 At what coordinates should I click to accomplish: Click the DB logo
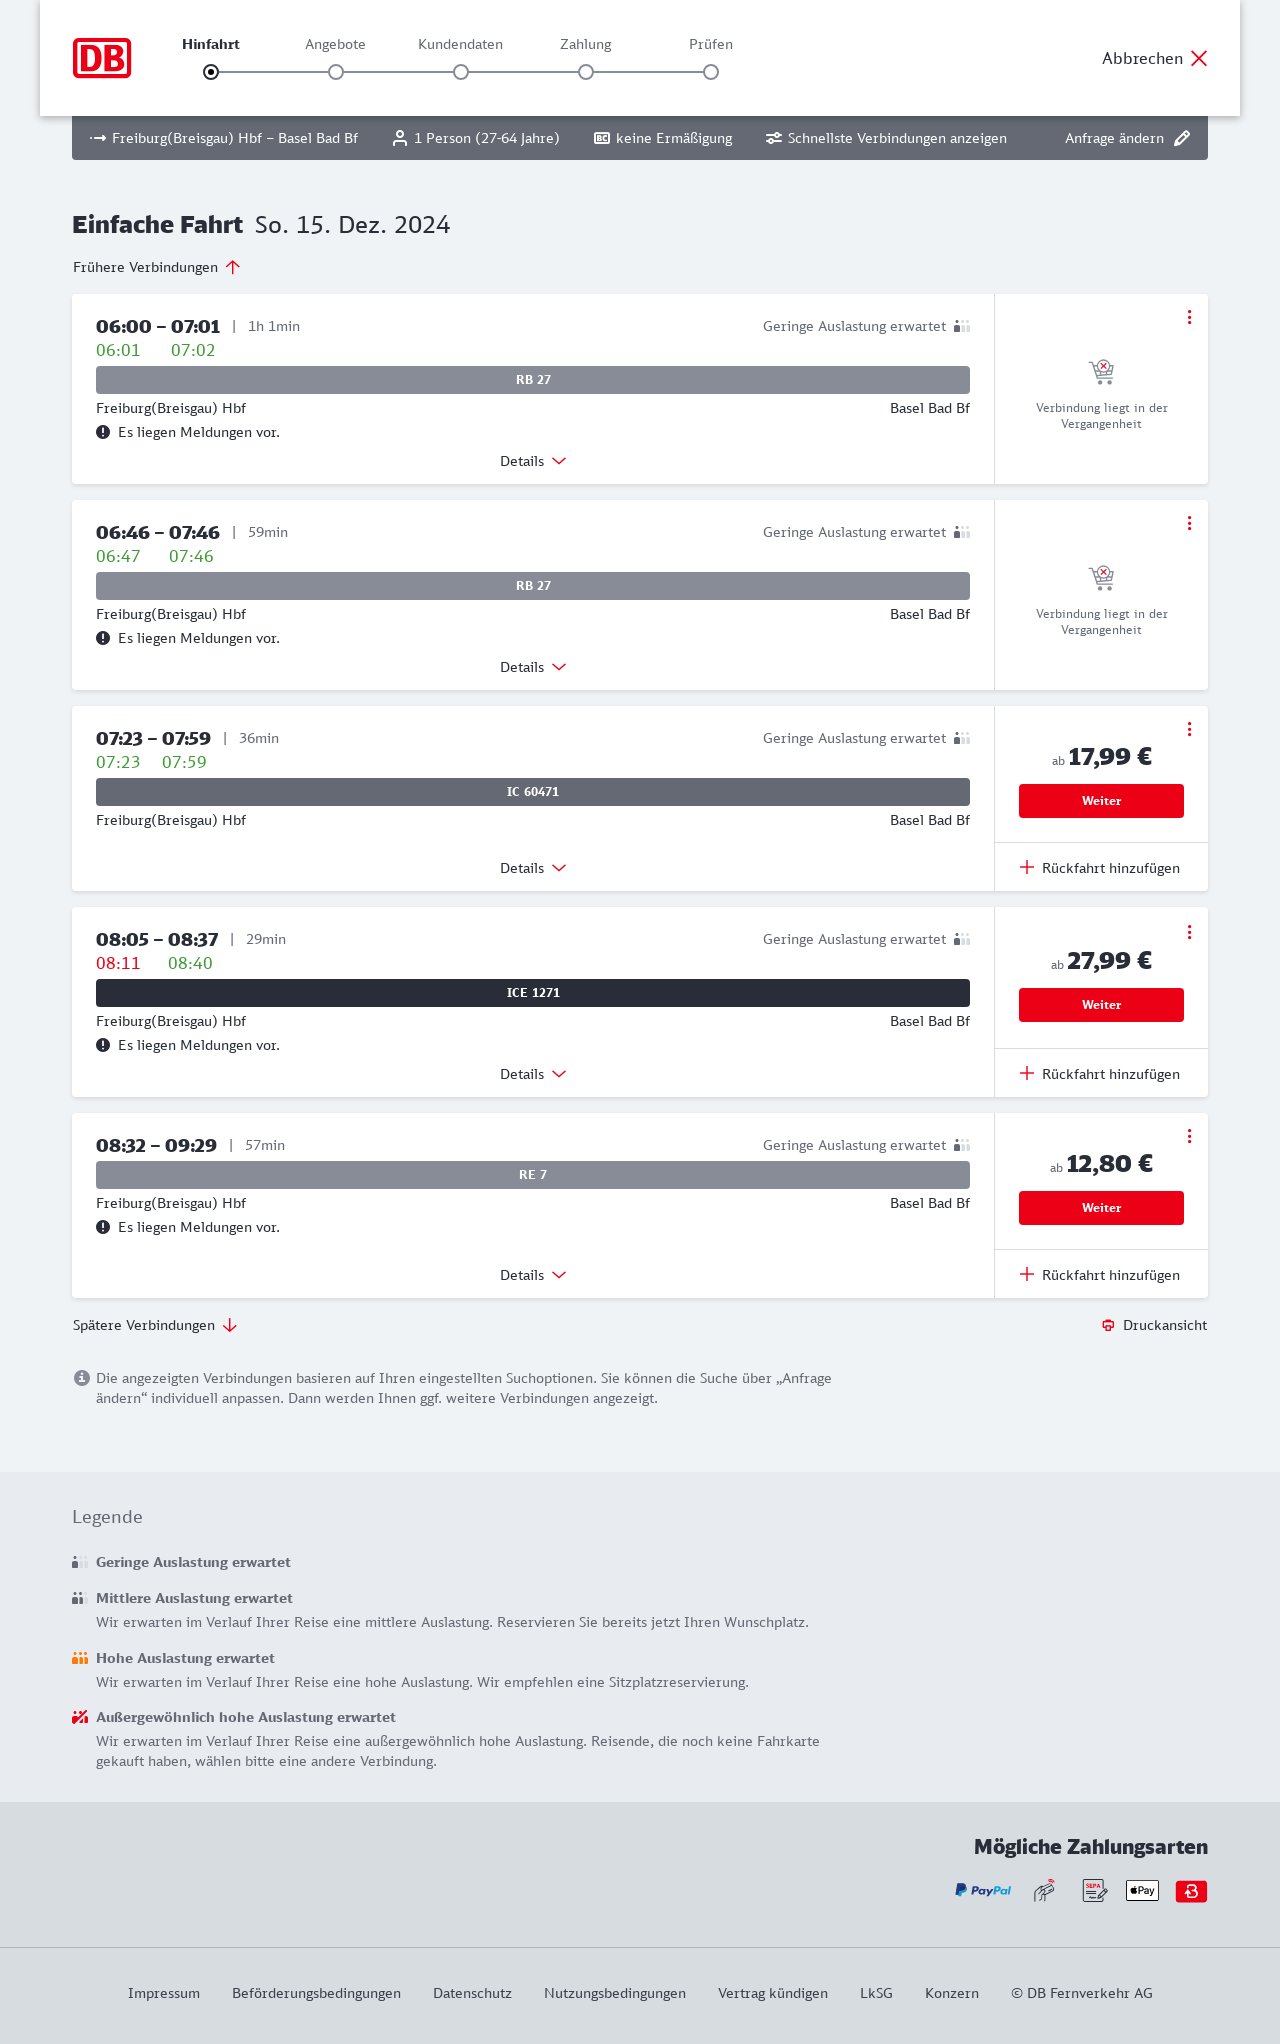tap(102, 58)
